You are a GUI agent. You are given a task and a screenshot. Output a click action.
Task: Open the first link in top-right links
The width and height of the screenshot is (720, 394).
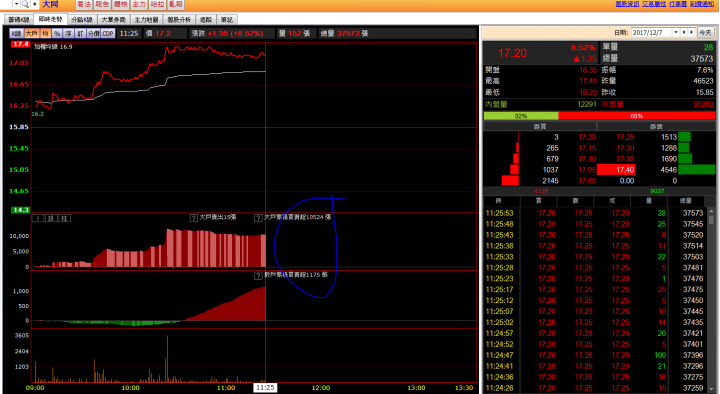[627, 4]
